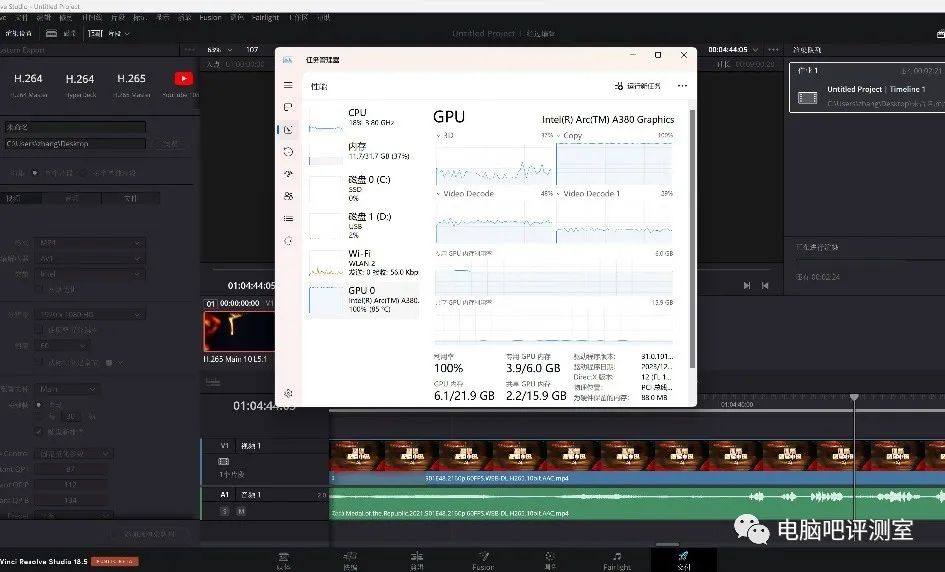Open App history icon in Task Manager sidebar
Image resolution: width=945 pixels, height=572 pixels.
pyautogui.click(x=288, y=152)
